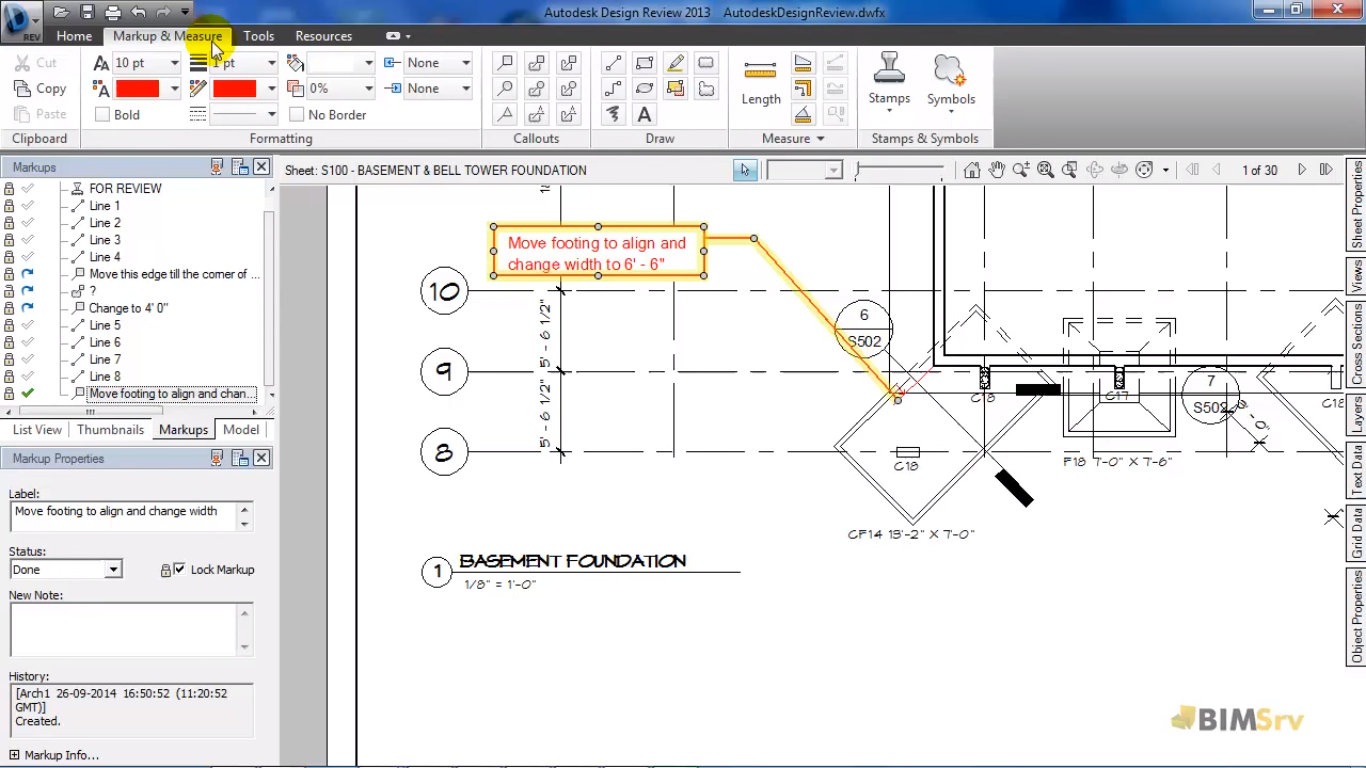Select the Line draw tool
The width and height of the screenshot is (1366, 768).
tap(613, 63)
